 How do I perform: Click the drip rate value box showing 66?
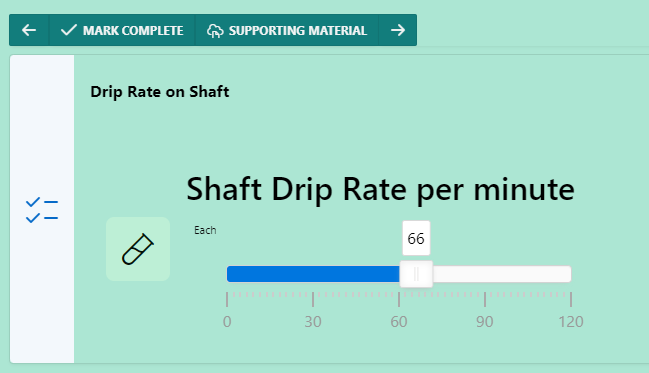tap(416, 238)
